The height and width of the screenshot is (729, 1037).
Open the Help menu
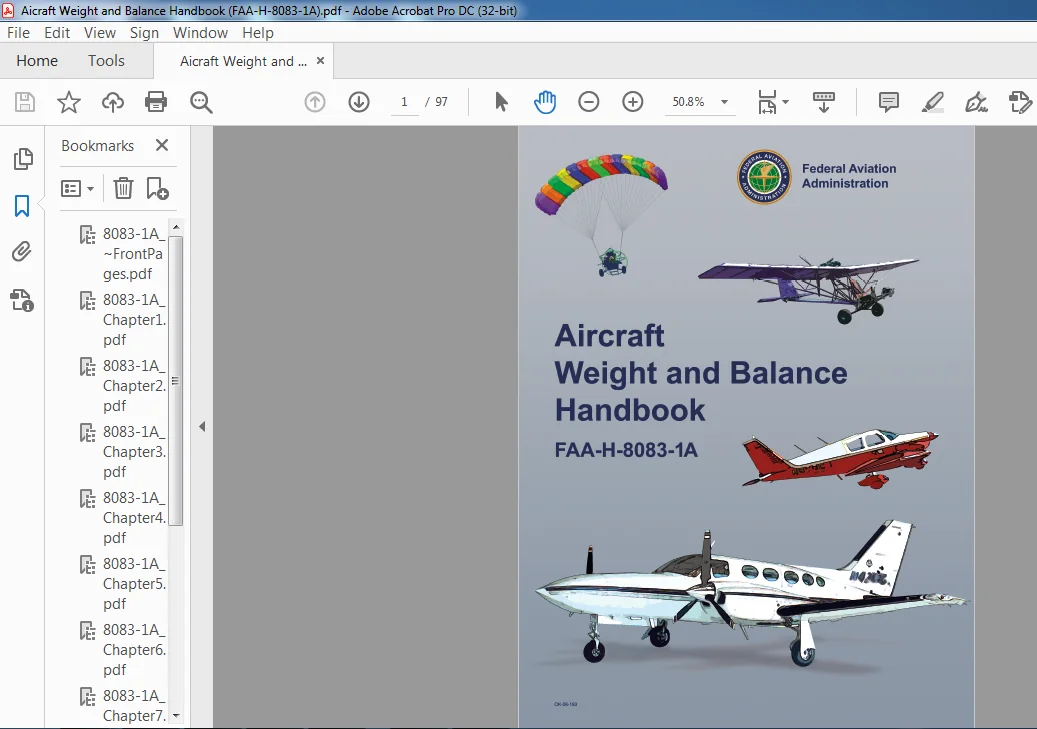point(258,32)
